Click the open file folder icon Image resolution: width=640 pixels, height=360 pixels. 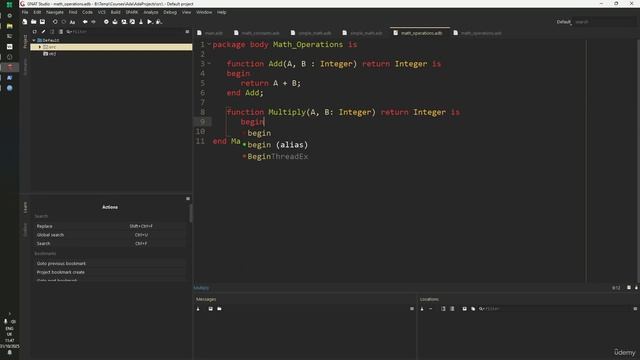point(33,22)
